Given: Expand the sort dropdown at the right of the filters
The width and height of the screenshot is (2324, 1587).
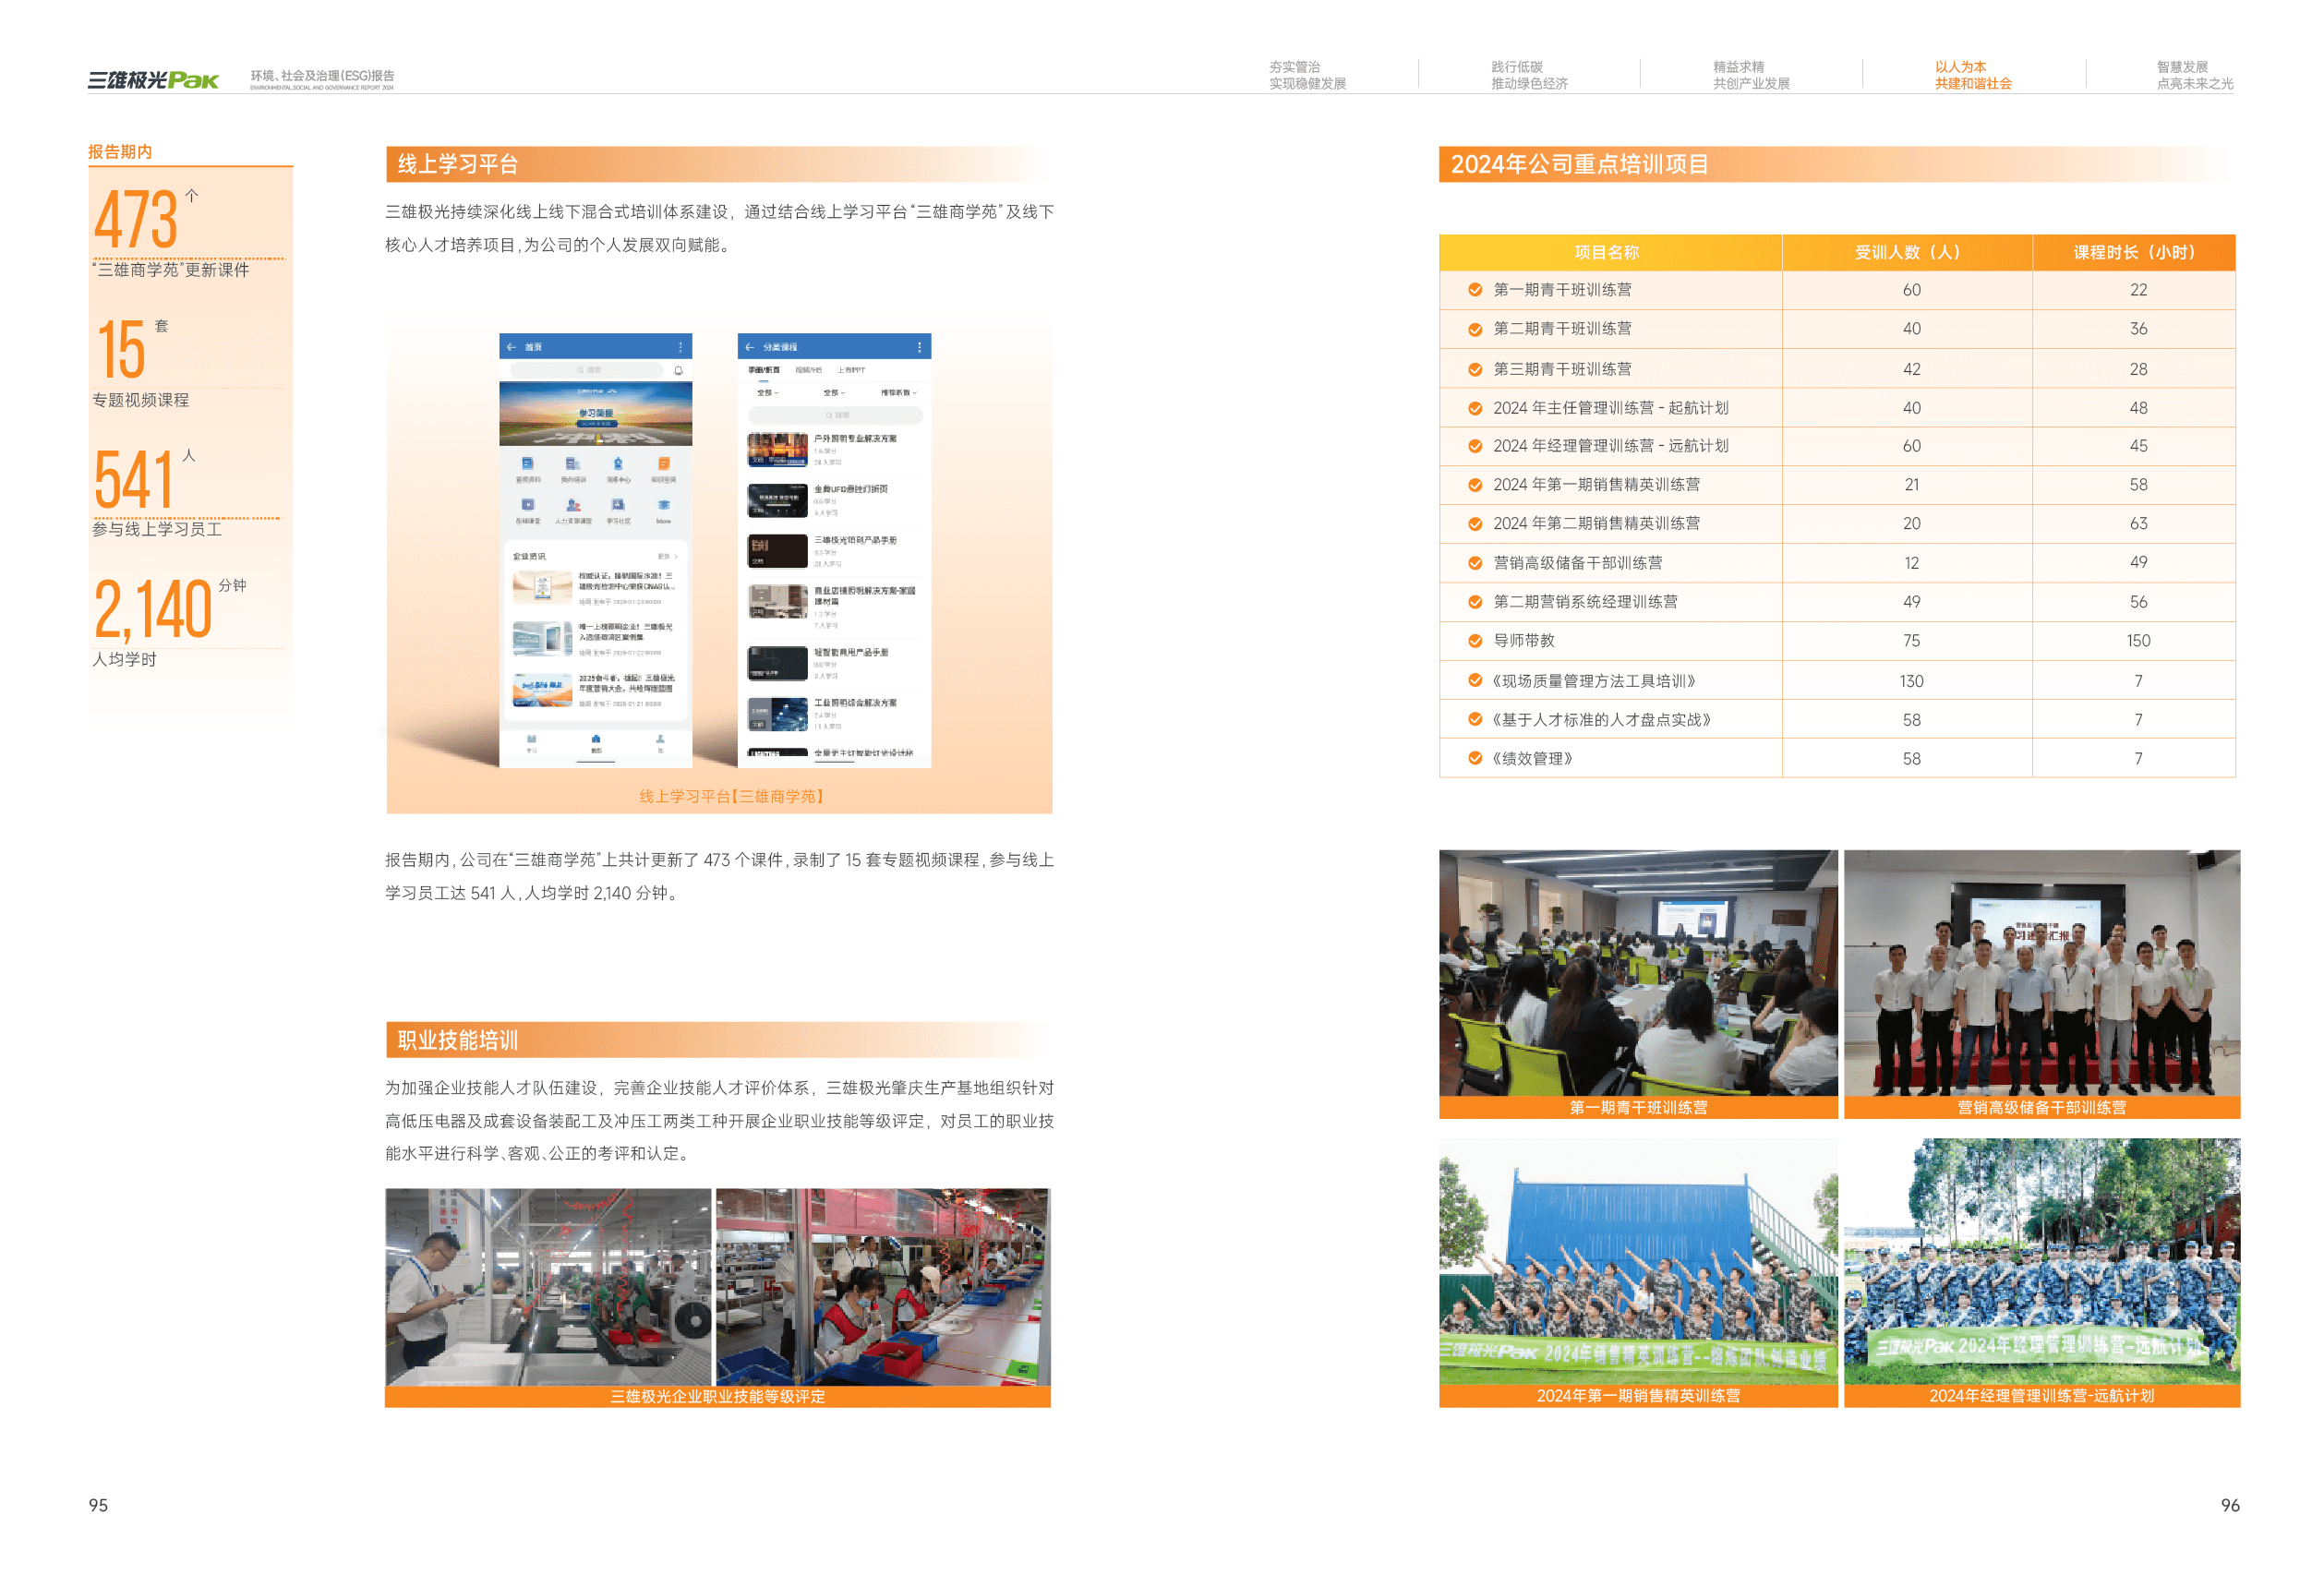Looking at the screenshot, I should [898, 393].
